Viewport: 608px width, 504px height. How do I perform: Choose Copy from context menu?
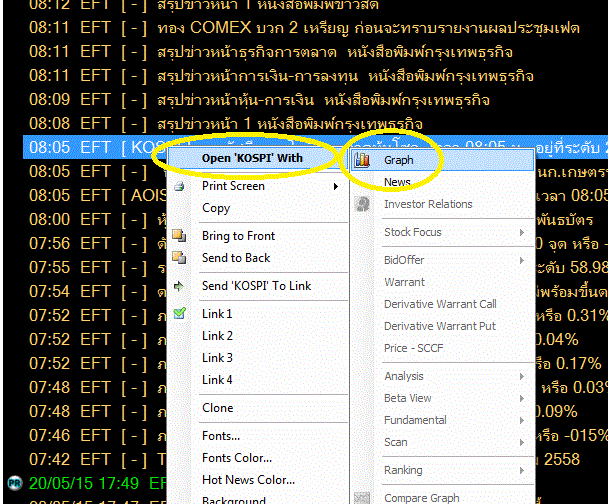[216, 208]
